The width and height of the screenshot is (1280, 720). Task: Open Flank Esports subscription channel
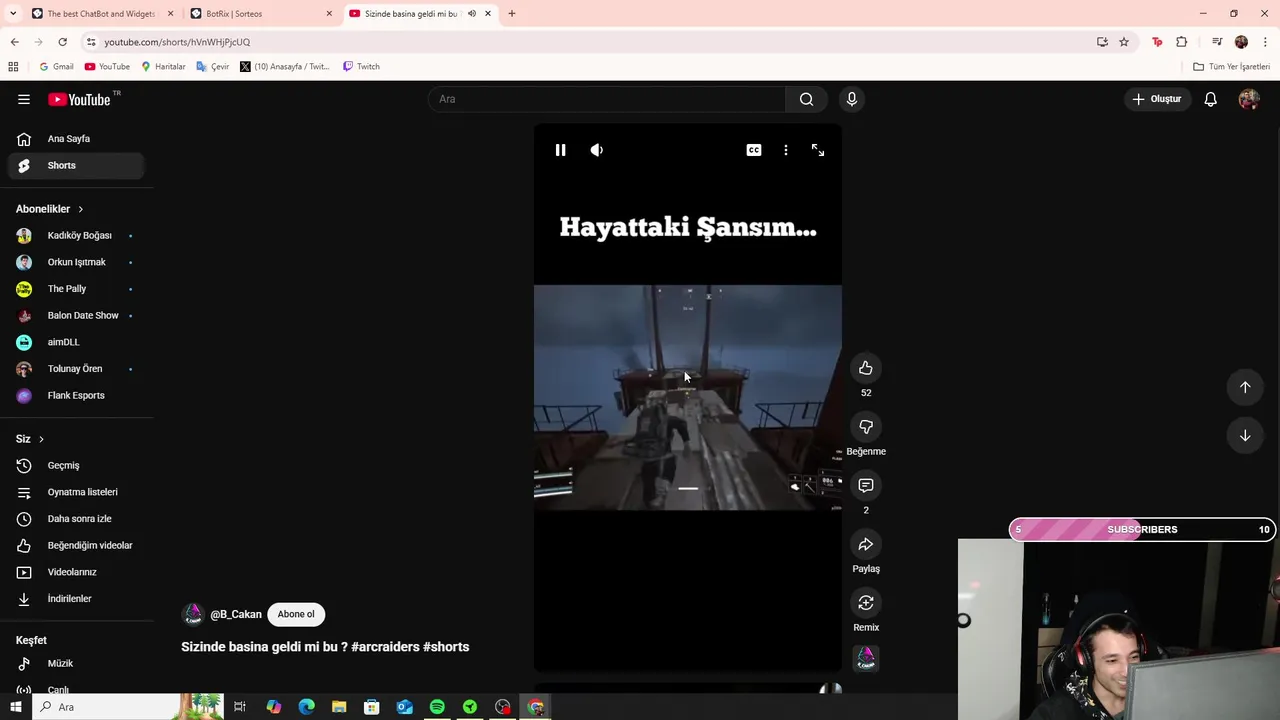[x=76, y=395]
